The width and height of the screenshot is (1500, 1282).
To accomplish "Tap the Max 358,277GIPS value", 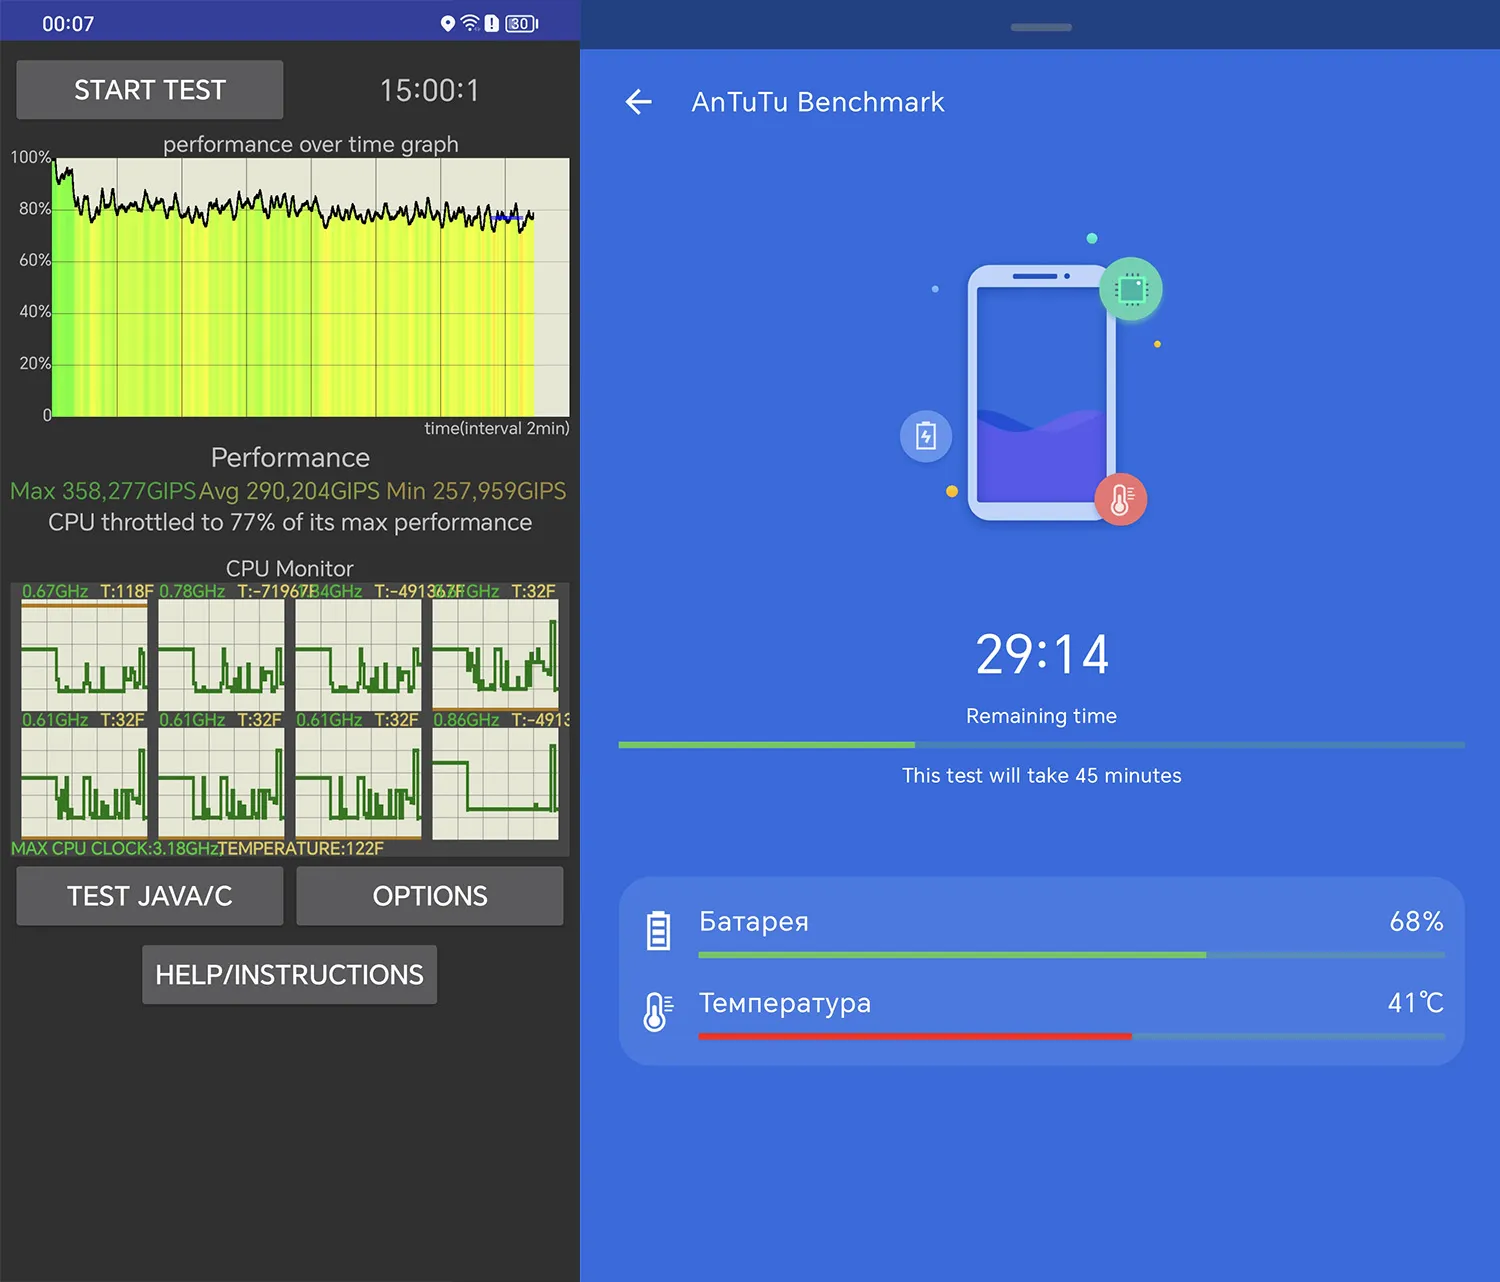I will pyautogui.click(x=103, y=491).
